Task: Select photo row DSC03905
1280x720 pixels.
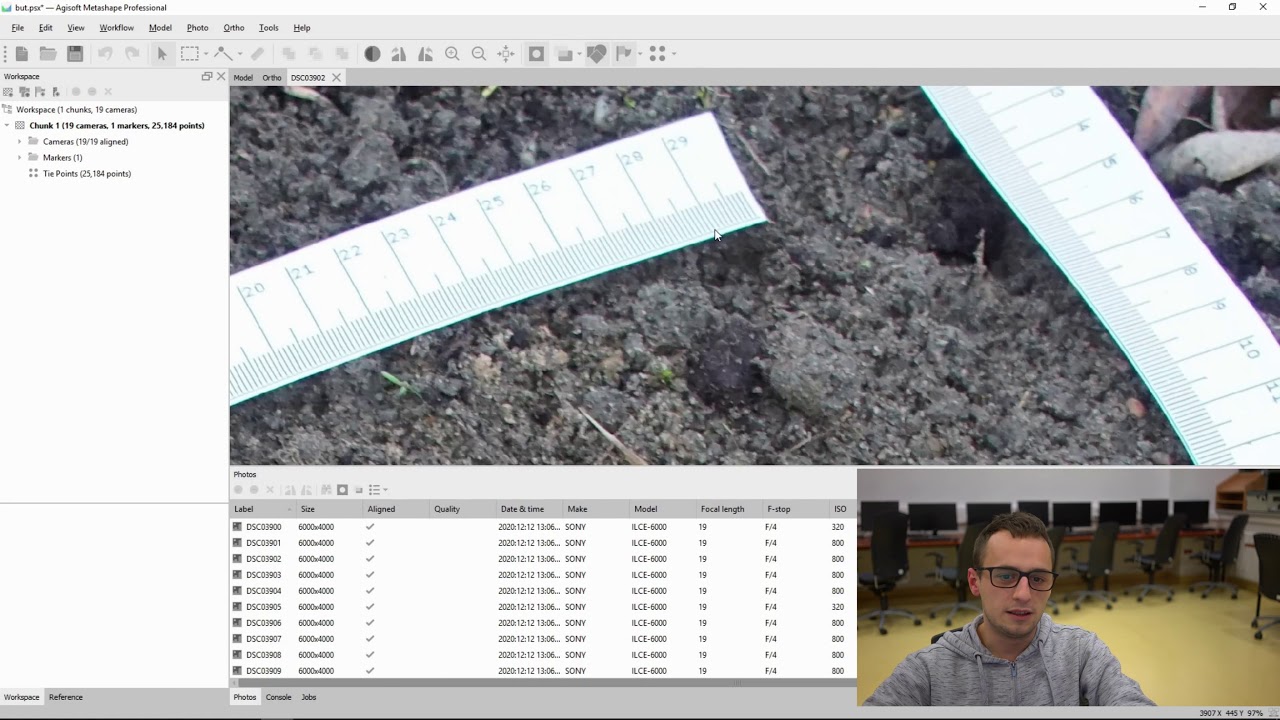Action: (543, 607)
